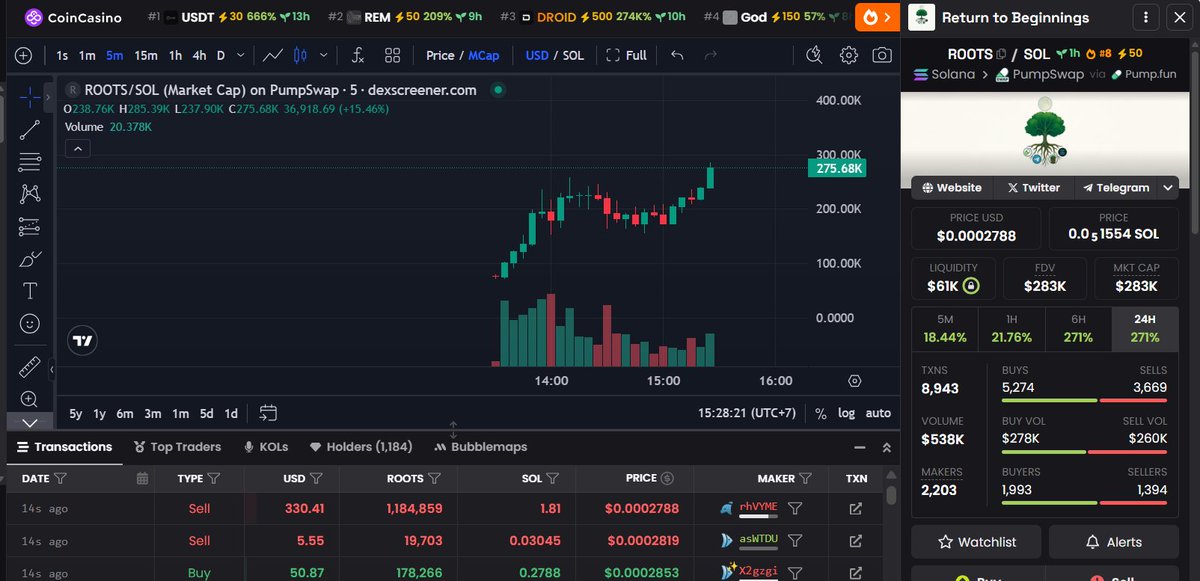Open the token Website link
Screen dimensions: 1200x581
[x=952, y=187]
